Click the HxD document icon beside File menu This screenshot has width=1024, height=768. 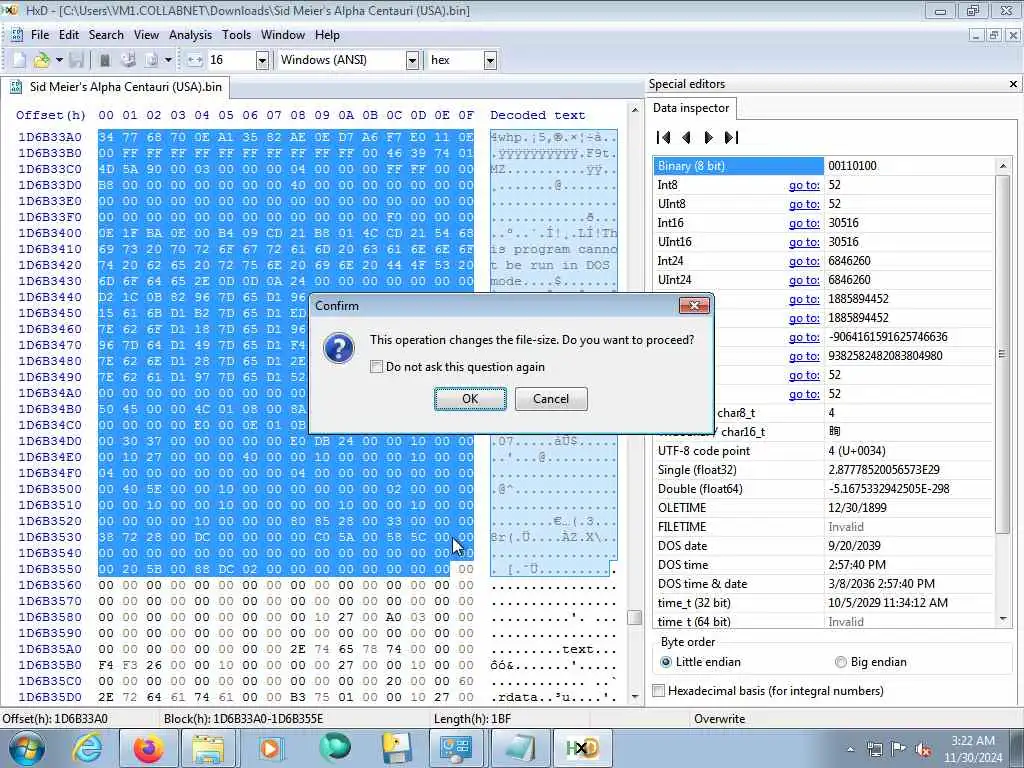(16, 35)
